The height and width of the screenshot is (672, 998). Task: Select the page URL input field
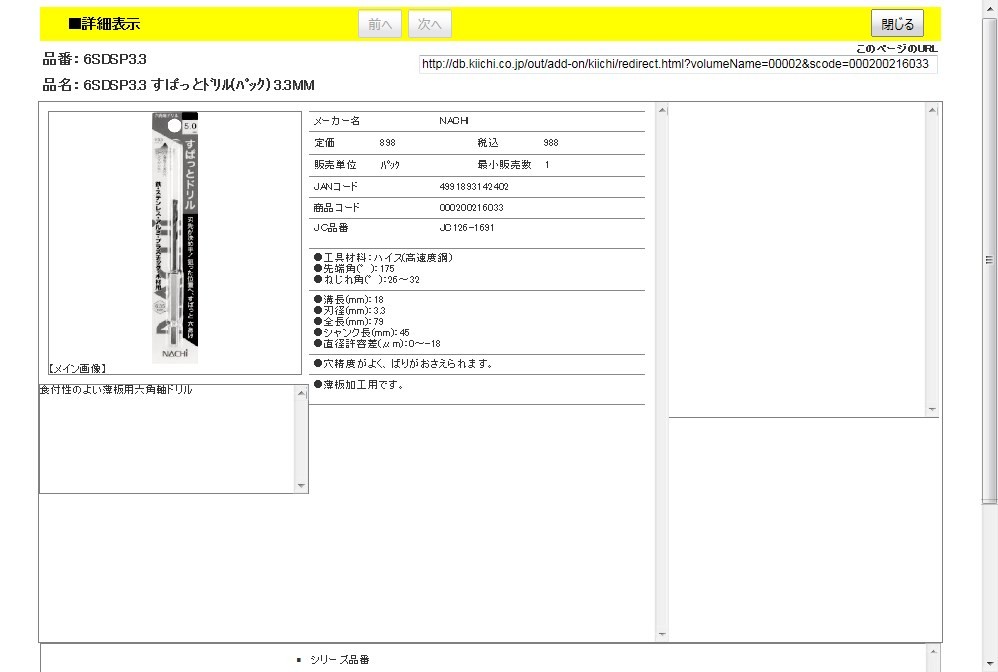[x=678, y=64]
